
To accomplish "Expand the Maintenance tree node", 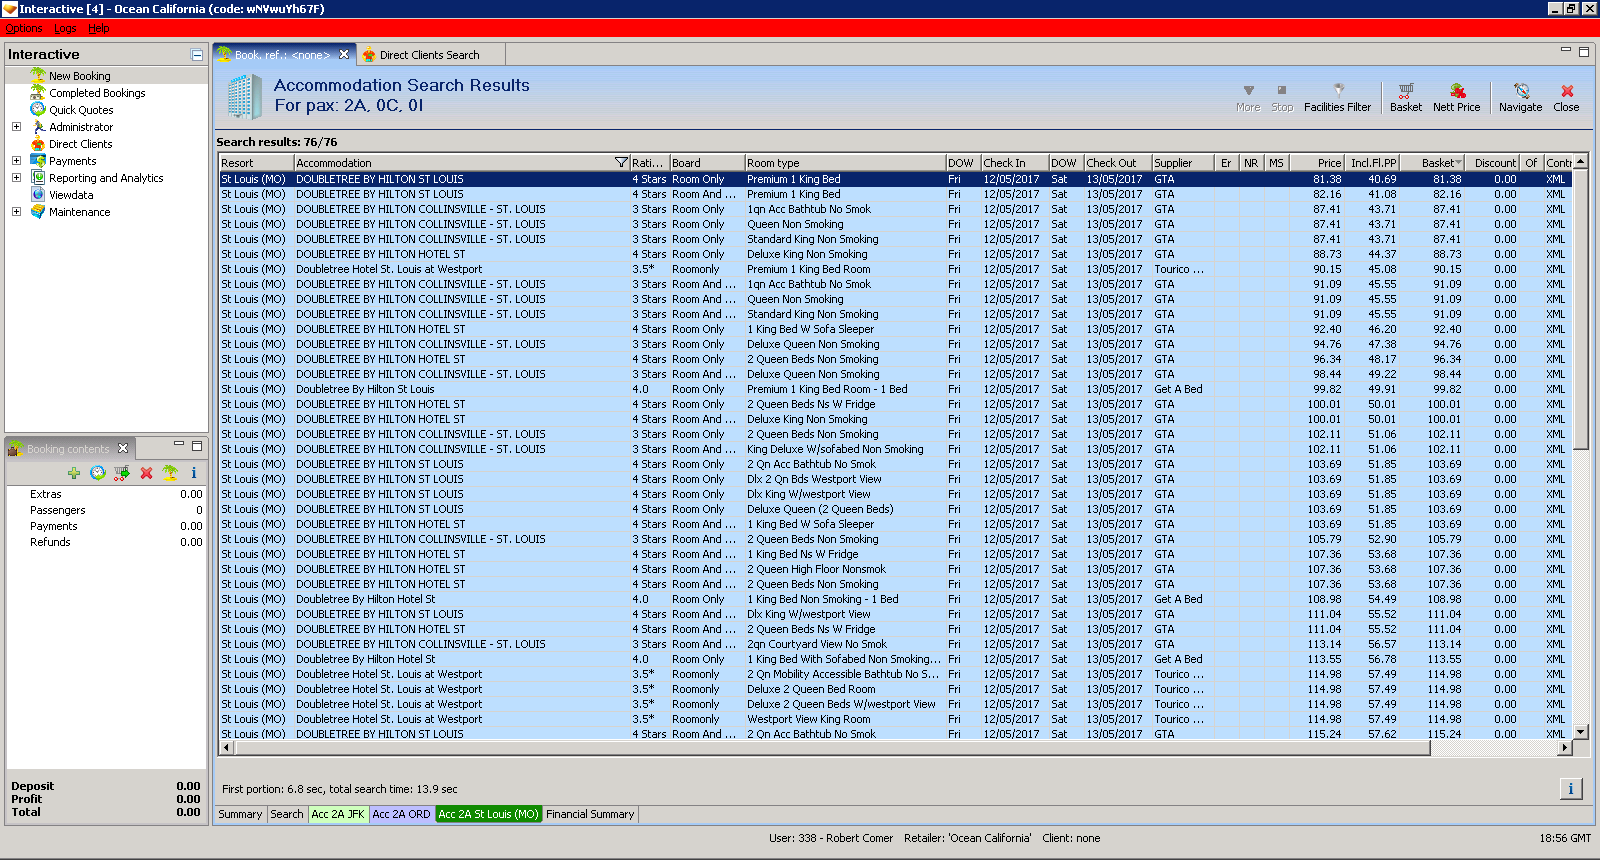I will [16, 211].
